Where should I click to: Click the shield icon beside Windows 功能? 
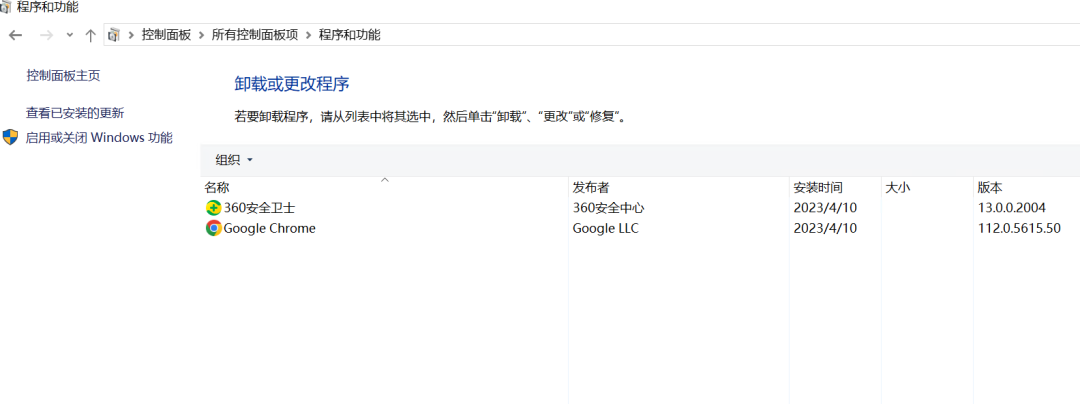click(10, 137)
